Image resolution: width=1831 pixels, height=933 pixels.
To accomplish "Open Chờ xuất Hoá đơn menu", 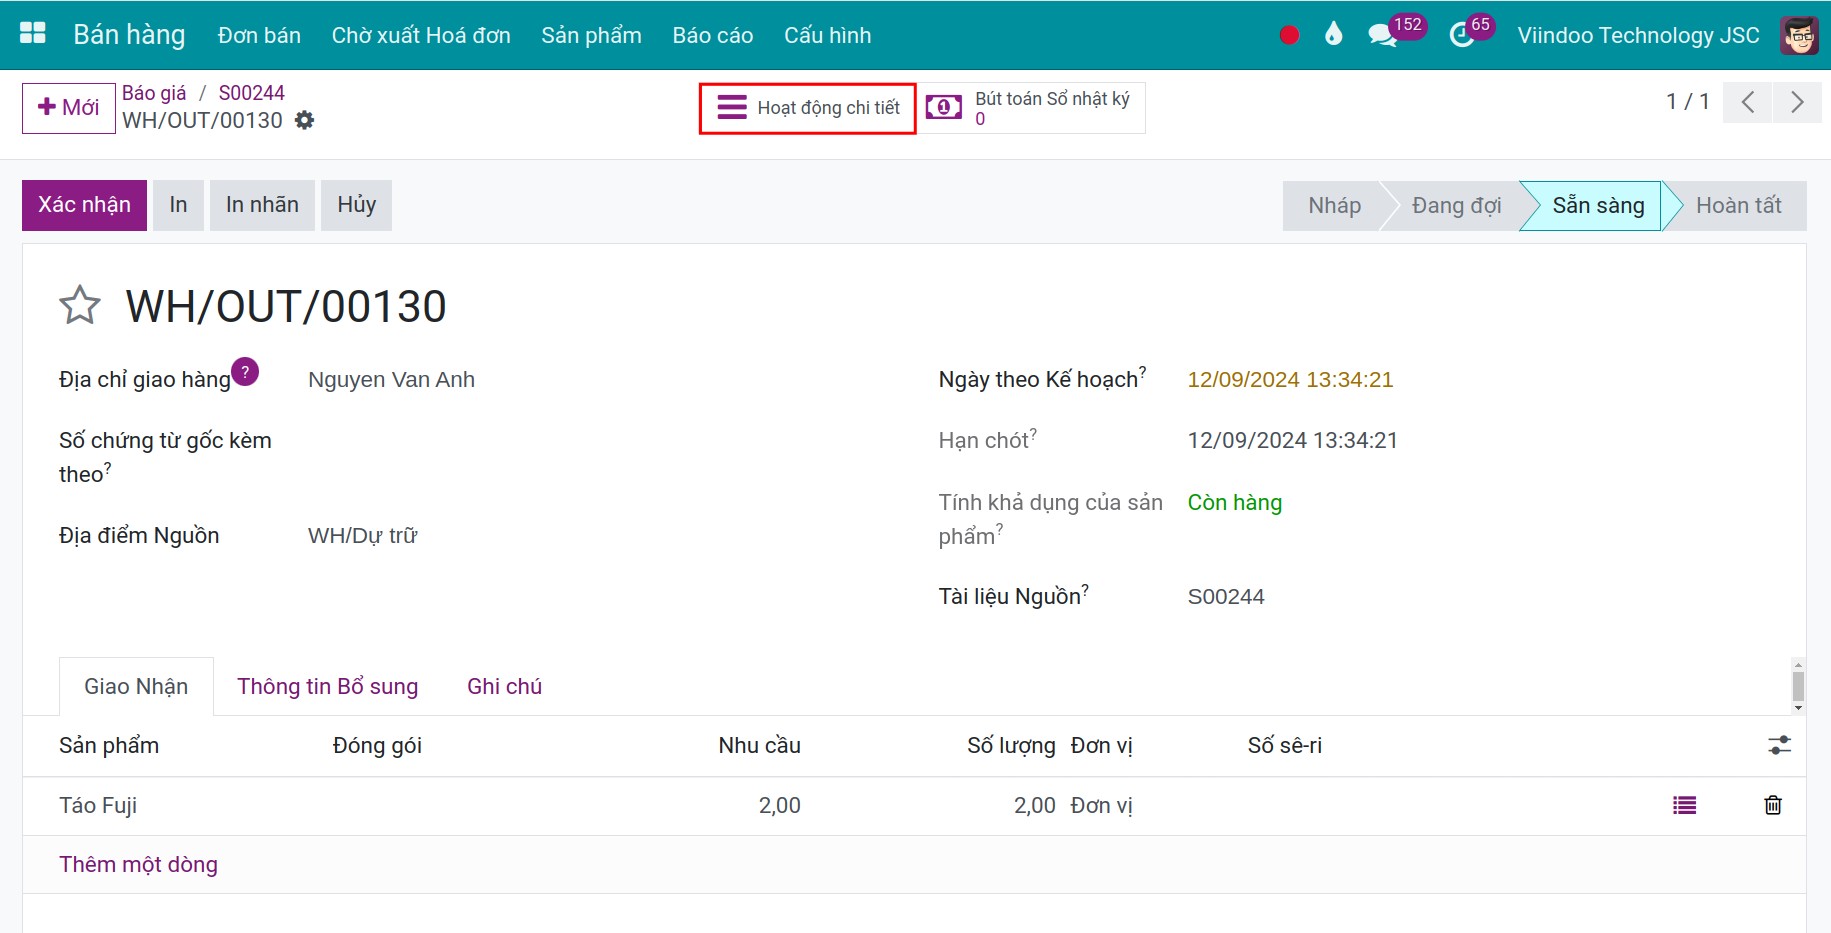I will coord(421,35).
